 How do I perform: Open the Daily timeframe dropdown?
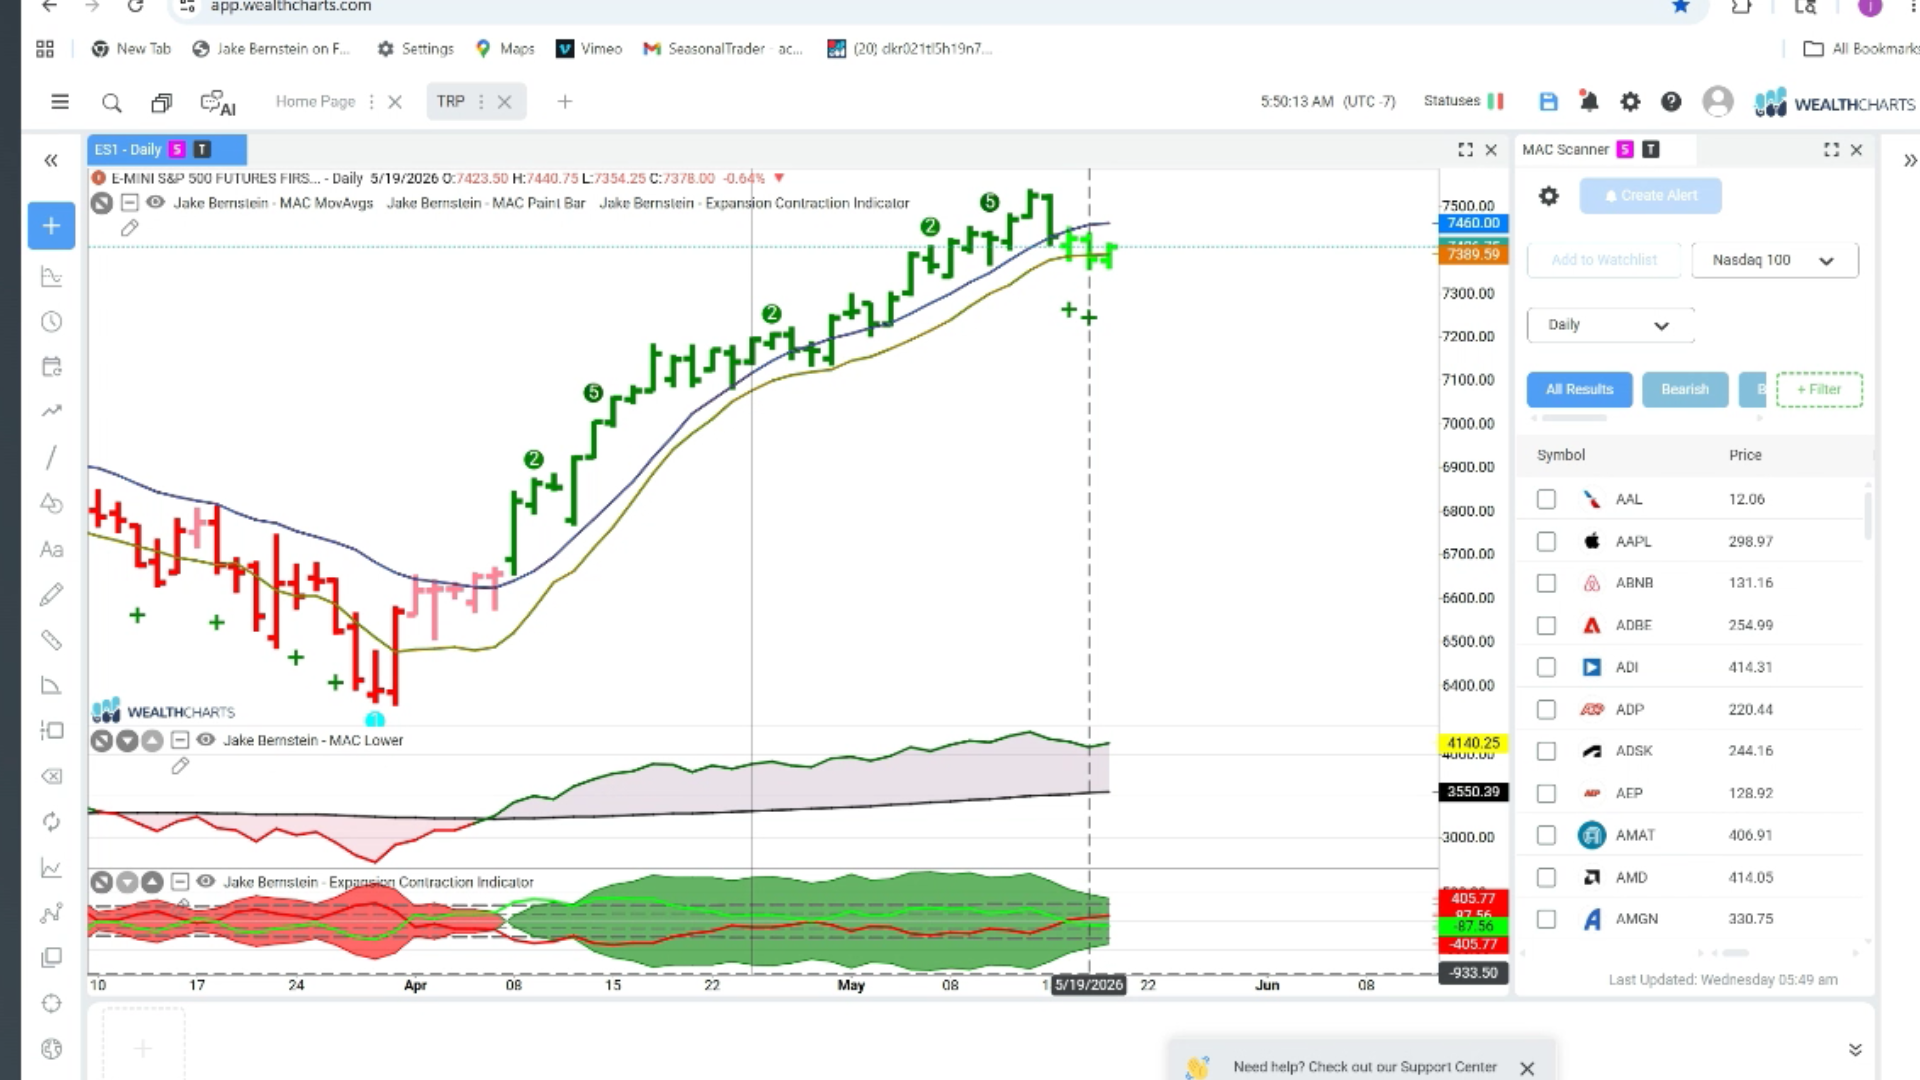[x=1610, y=325]
